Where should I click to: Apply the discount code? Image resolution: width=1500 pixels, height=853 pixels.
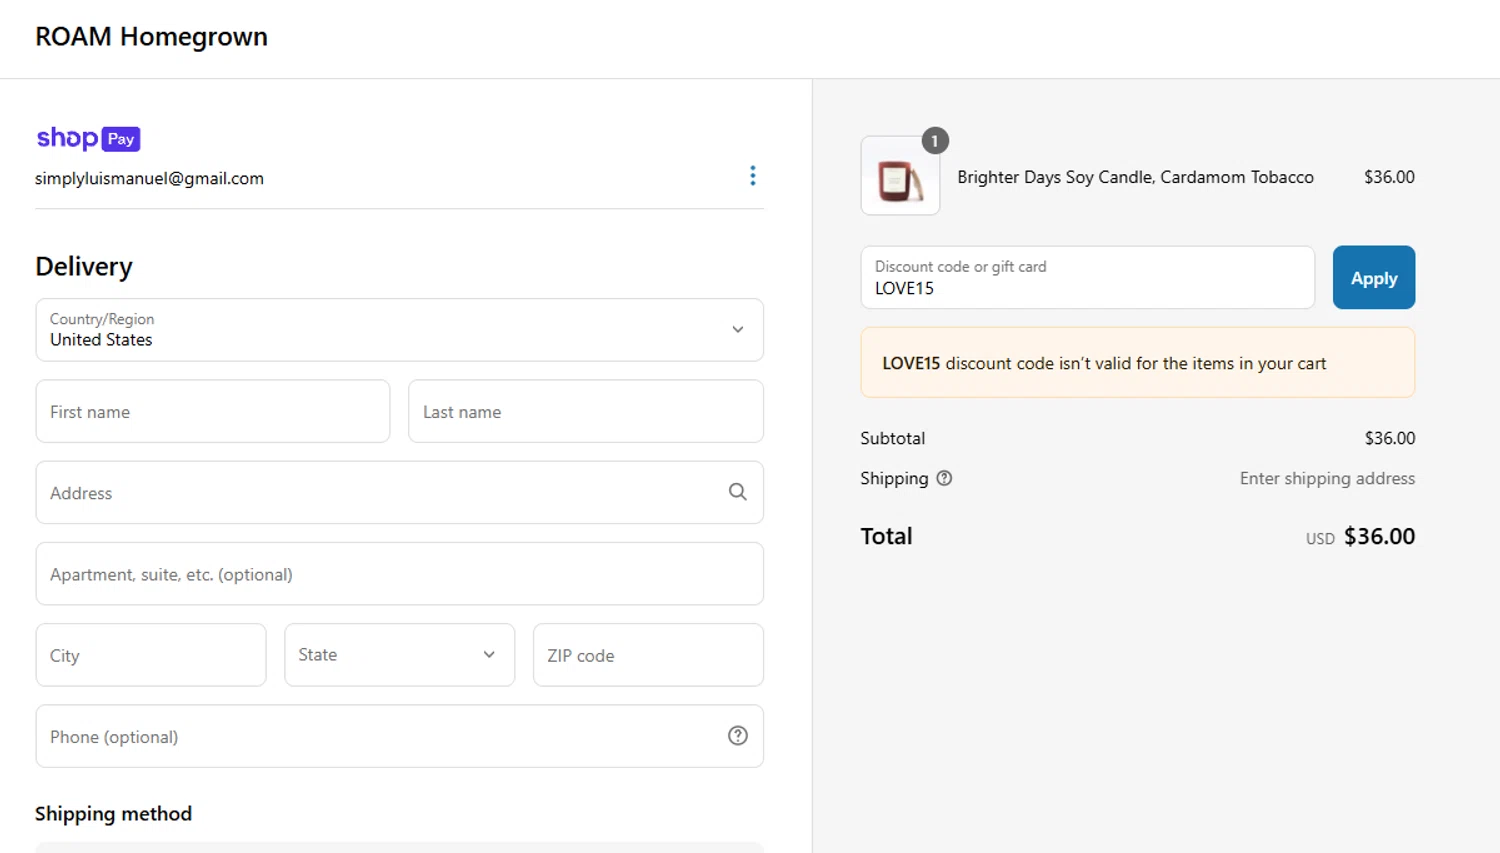1373,277
